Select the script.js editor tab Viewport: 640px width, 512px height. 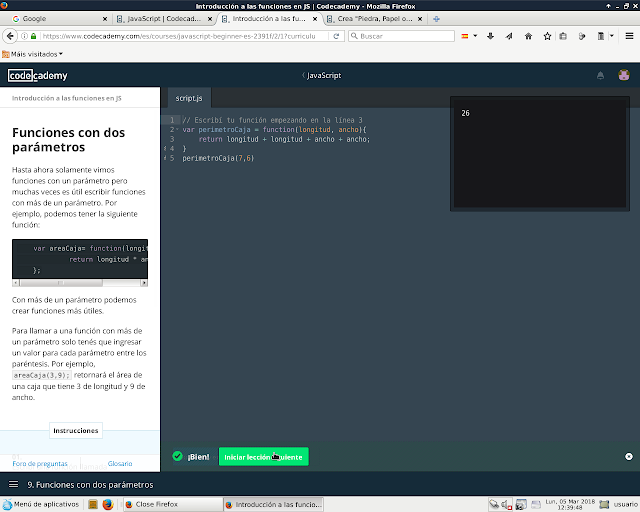coord(189,98)
